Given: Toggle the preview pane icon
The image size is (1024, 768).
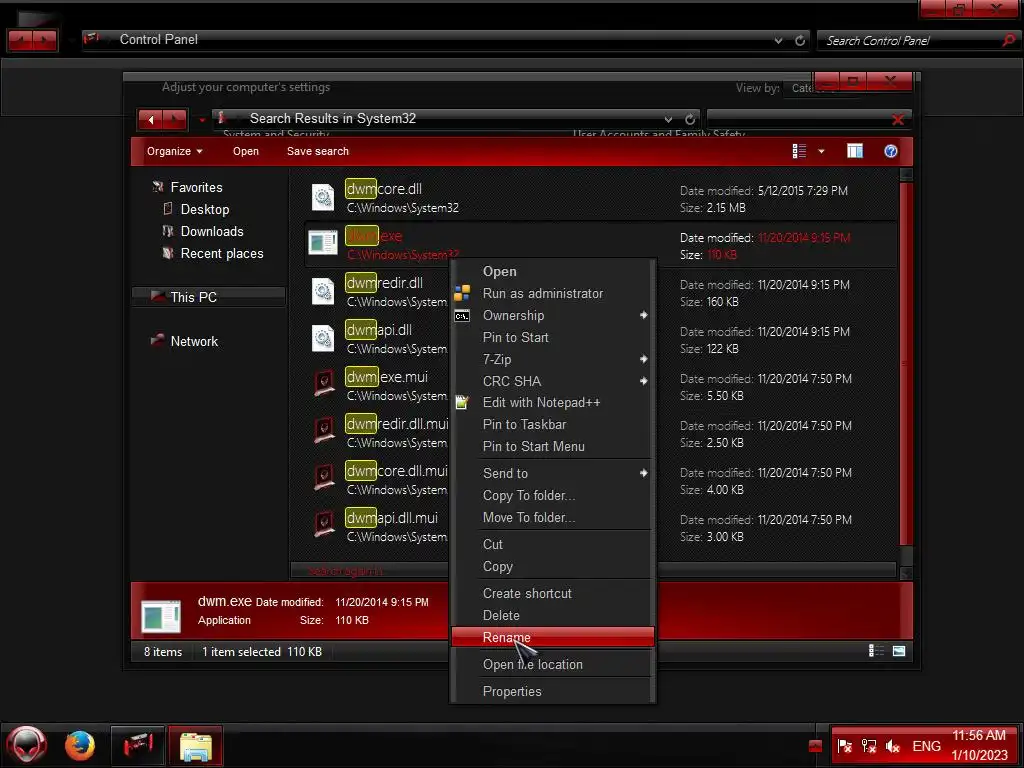Looking at the screenshot, I should [x=855, y=151].
